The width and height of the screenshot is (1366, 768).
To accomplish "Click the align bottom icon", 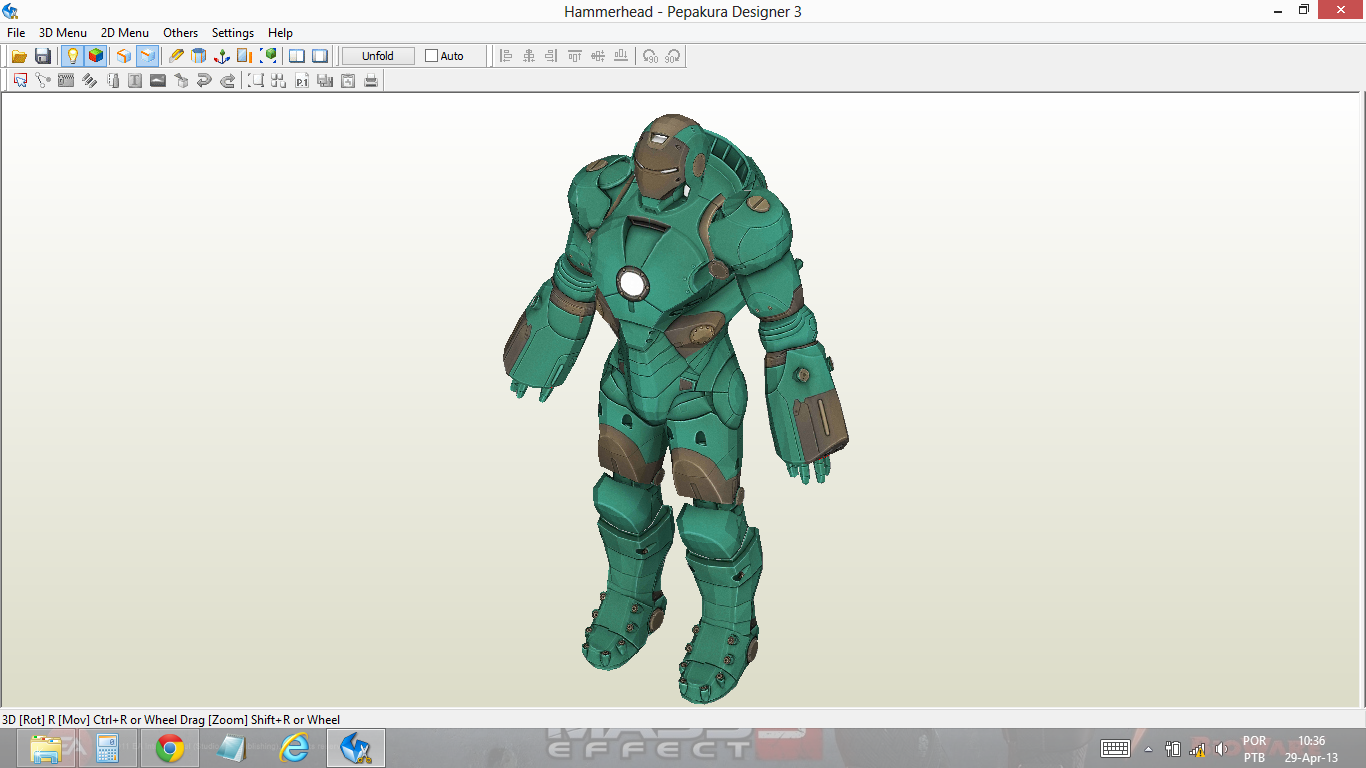I will coord(621,56).
